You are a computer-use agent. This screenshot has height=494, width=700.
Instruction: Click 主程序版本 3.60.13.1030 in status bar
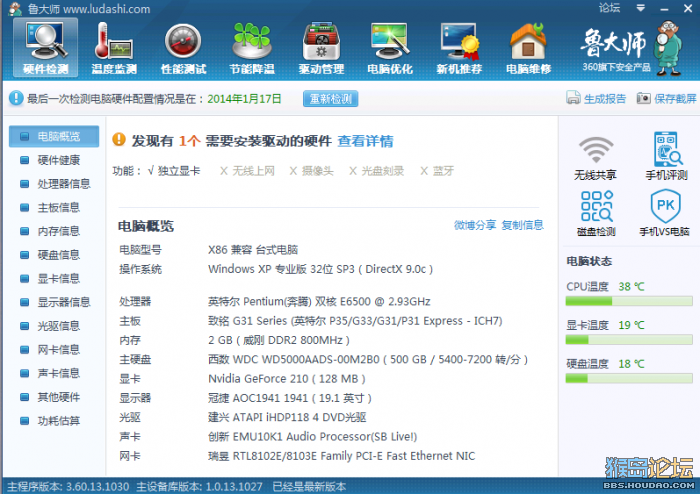(x=68, y=486)
